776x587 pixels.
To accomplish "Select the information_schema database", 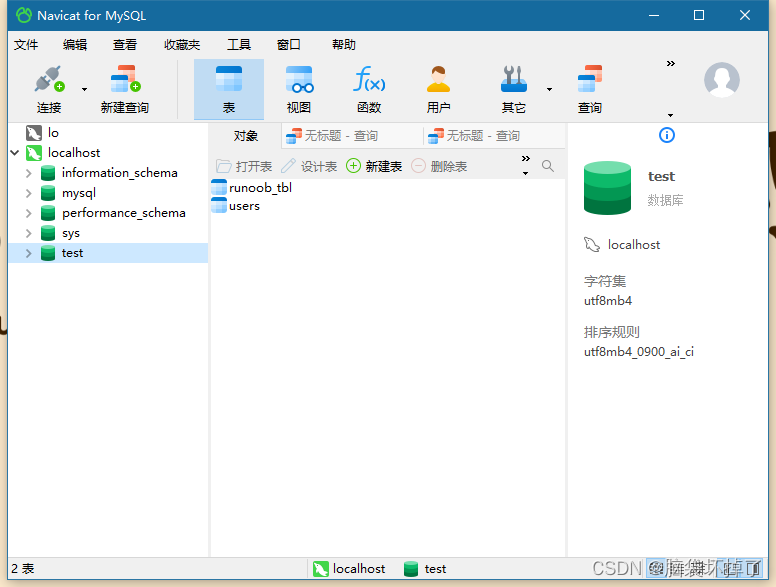I will (x=119, y=173).
